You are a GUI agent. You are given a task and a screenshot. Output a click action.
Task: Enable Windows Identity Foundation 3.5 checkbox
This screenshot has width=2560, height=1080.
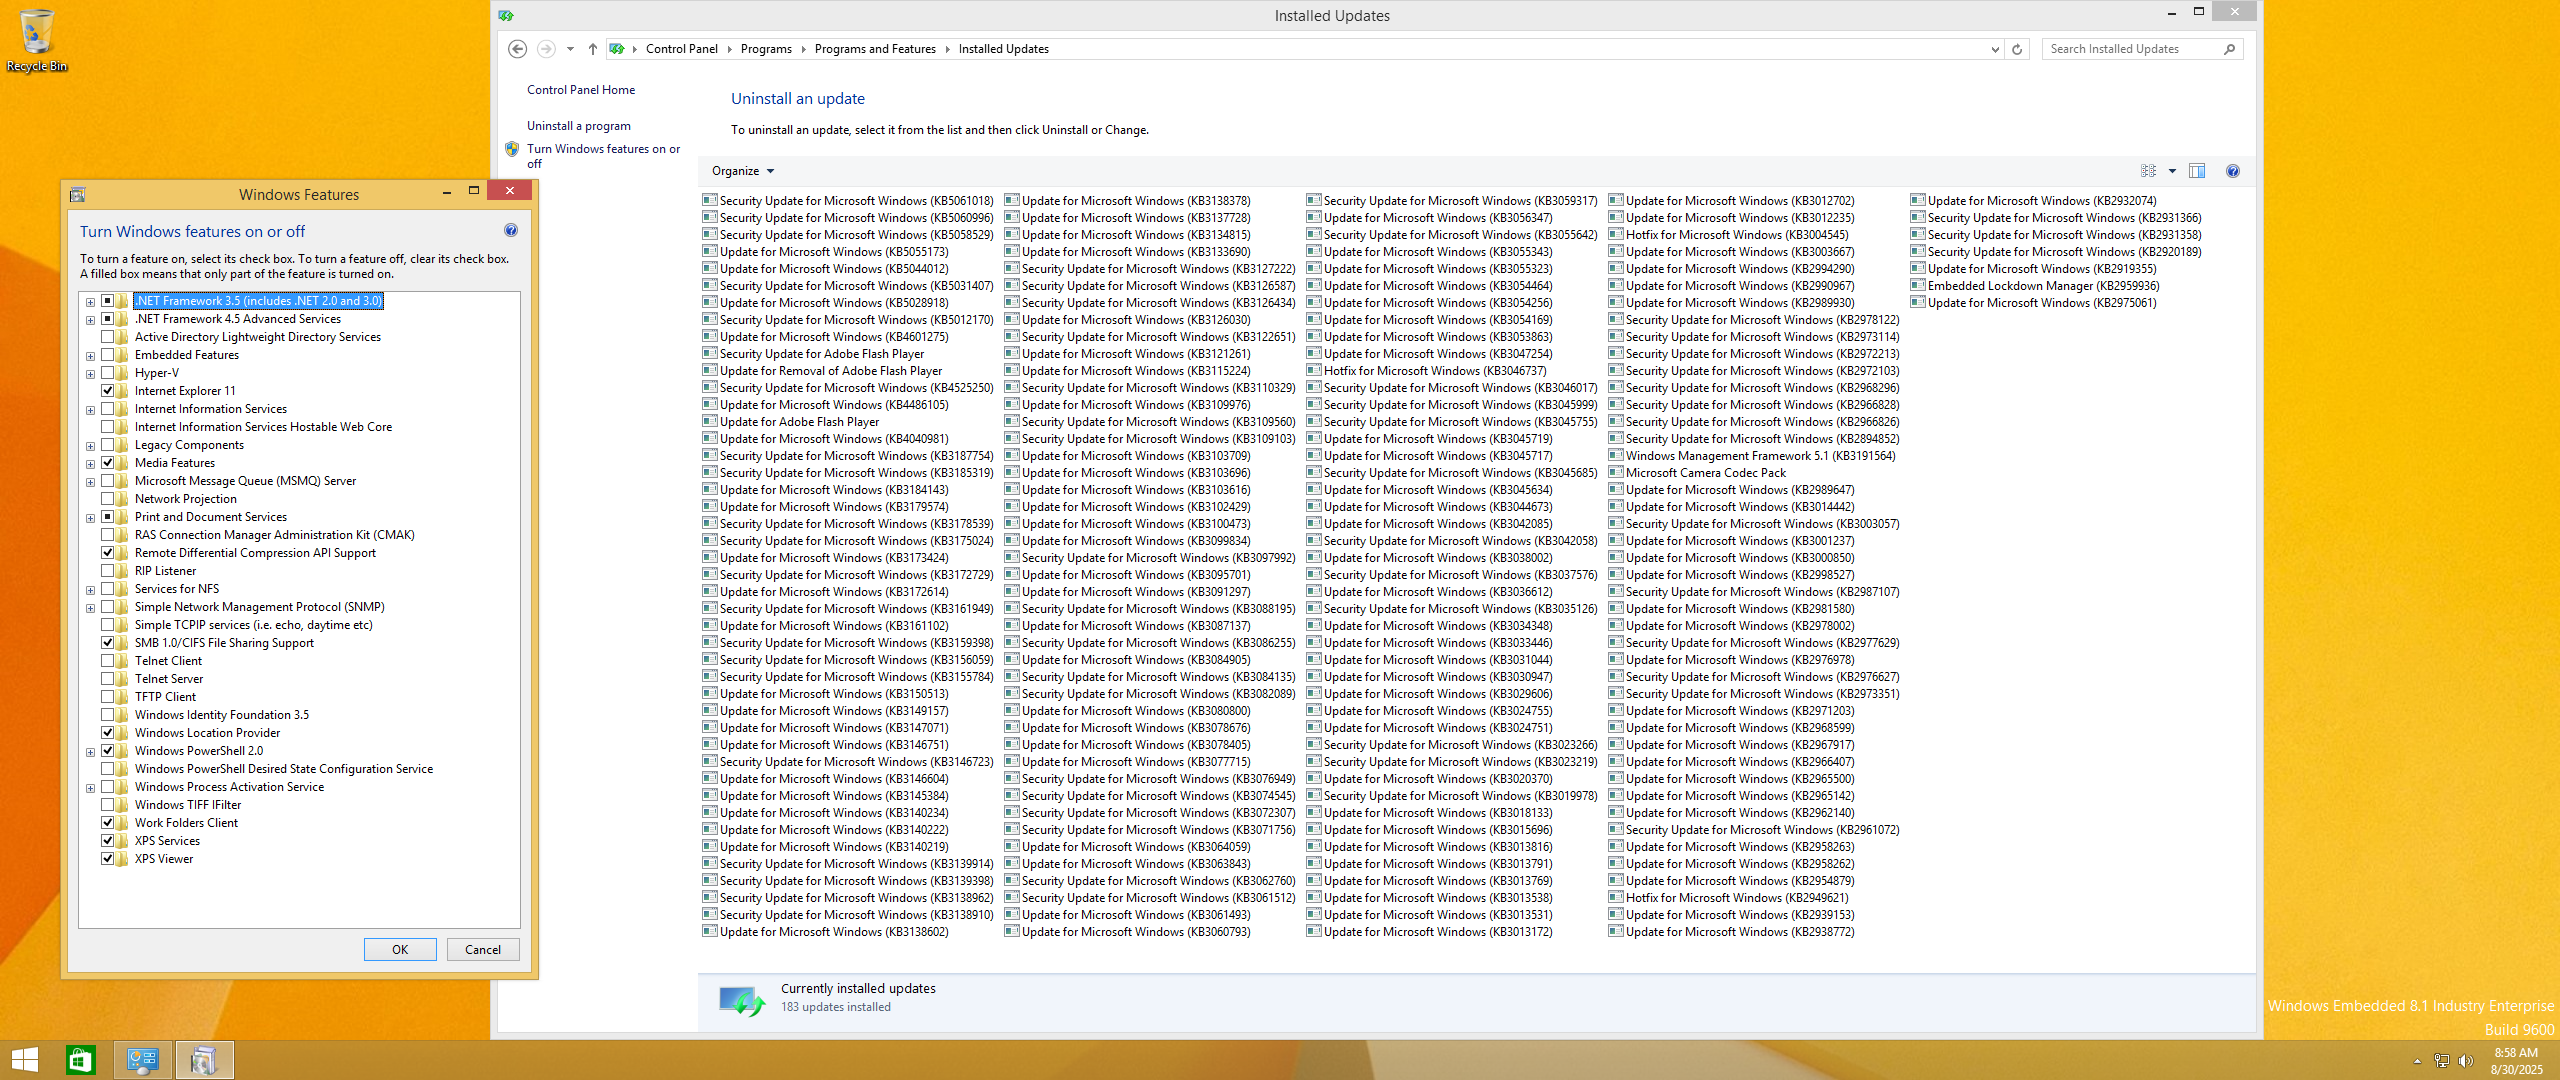(107, 715)
